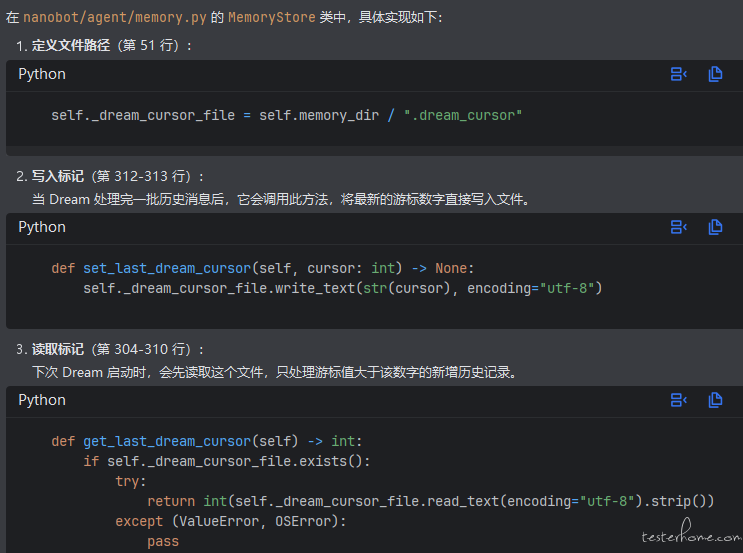
Task: Copy the get_last_dream_cursor code block
Action: click(715, 400)
